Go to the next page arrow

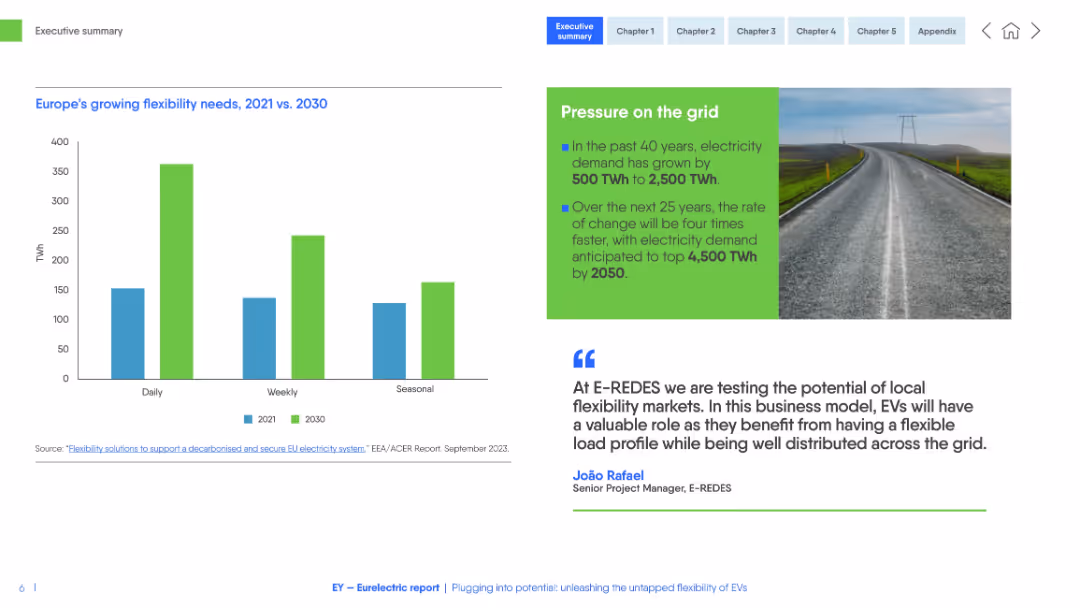pyautogui.click(x=1035, y=31)
